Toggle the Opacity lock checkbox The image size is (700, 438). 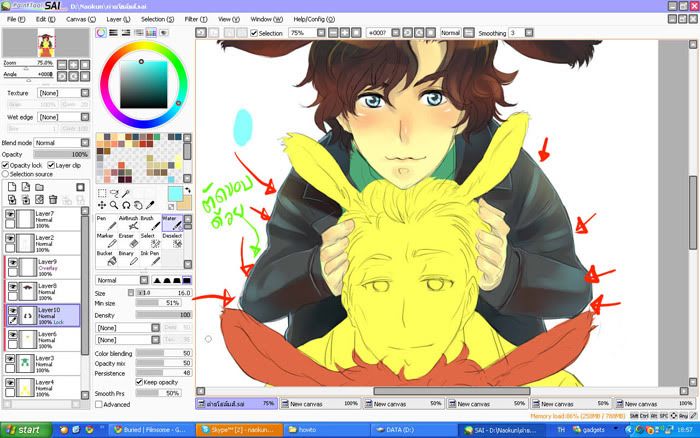tap(5, 165)
